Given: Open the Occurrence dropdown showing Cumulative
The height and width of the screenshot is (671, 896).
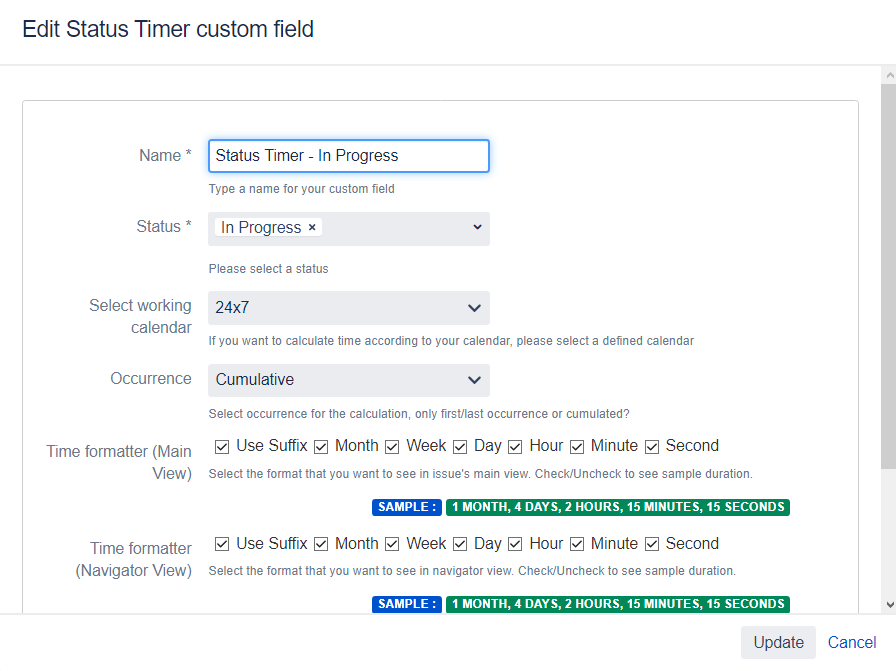Looking at the screenshot, I should tap(348, 380).
